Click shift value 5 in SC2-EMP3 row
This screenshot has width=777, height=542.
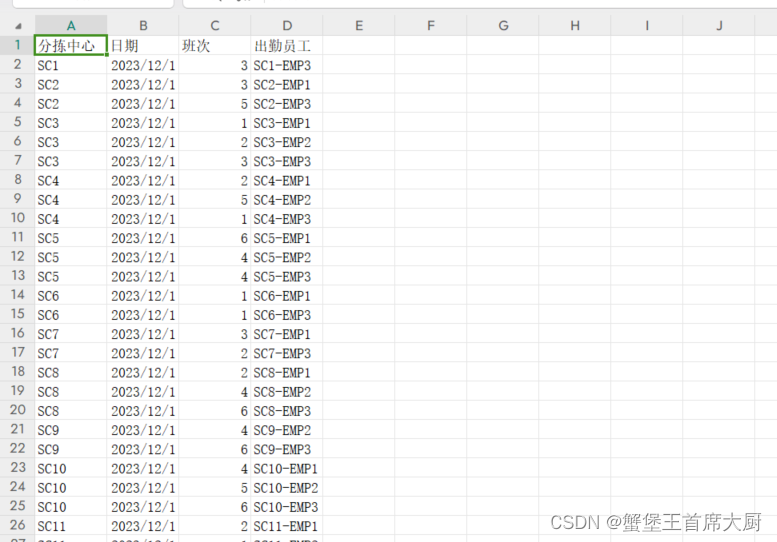[x=215, y=104]
